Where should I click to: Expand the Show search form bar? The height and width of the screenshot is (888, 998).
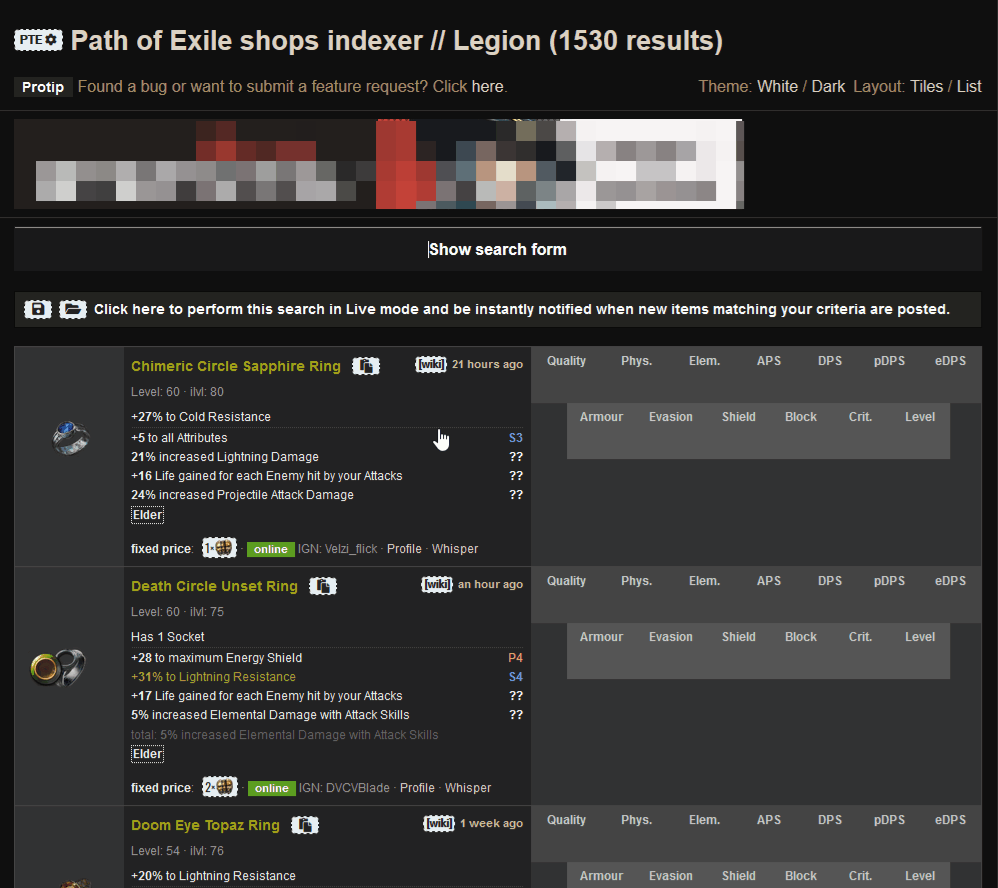coord(498,250)
